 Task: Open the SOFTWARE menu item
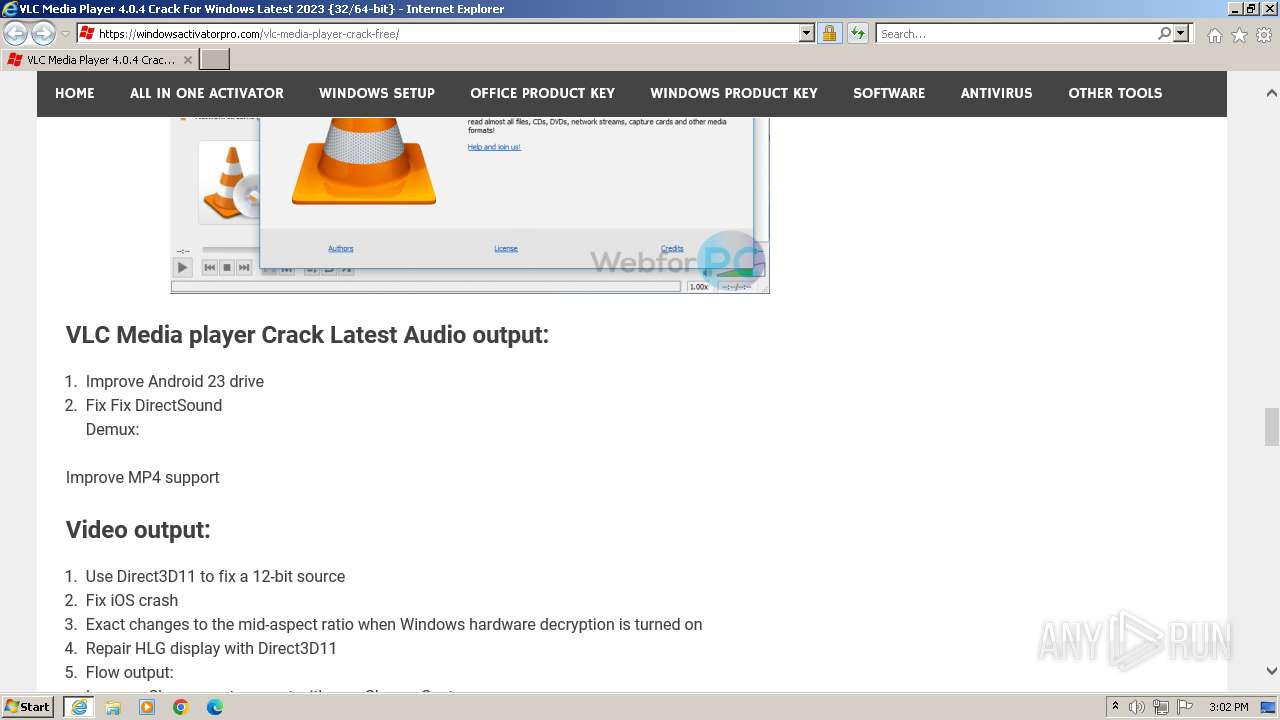tap(889, 93)
